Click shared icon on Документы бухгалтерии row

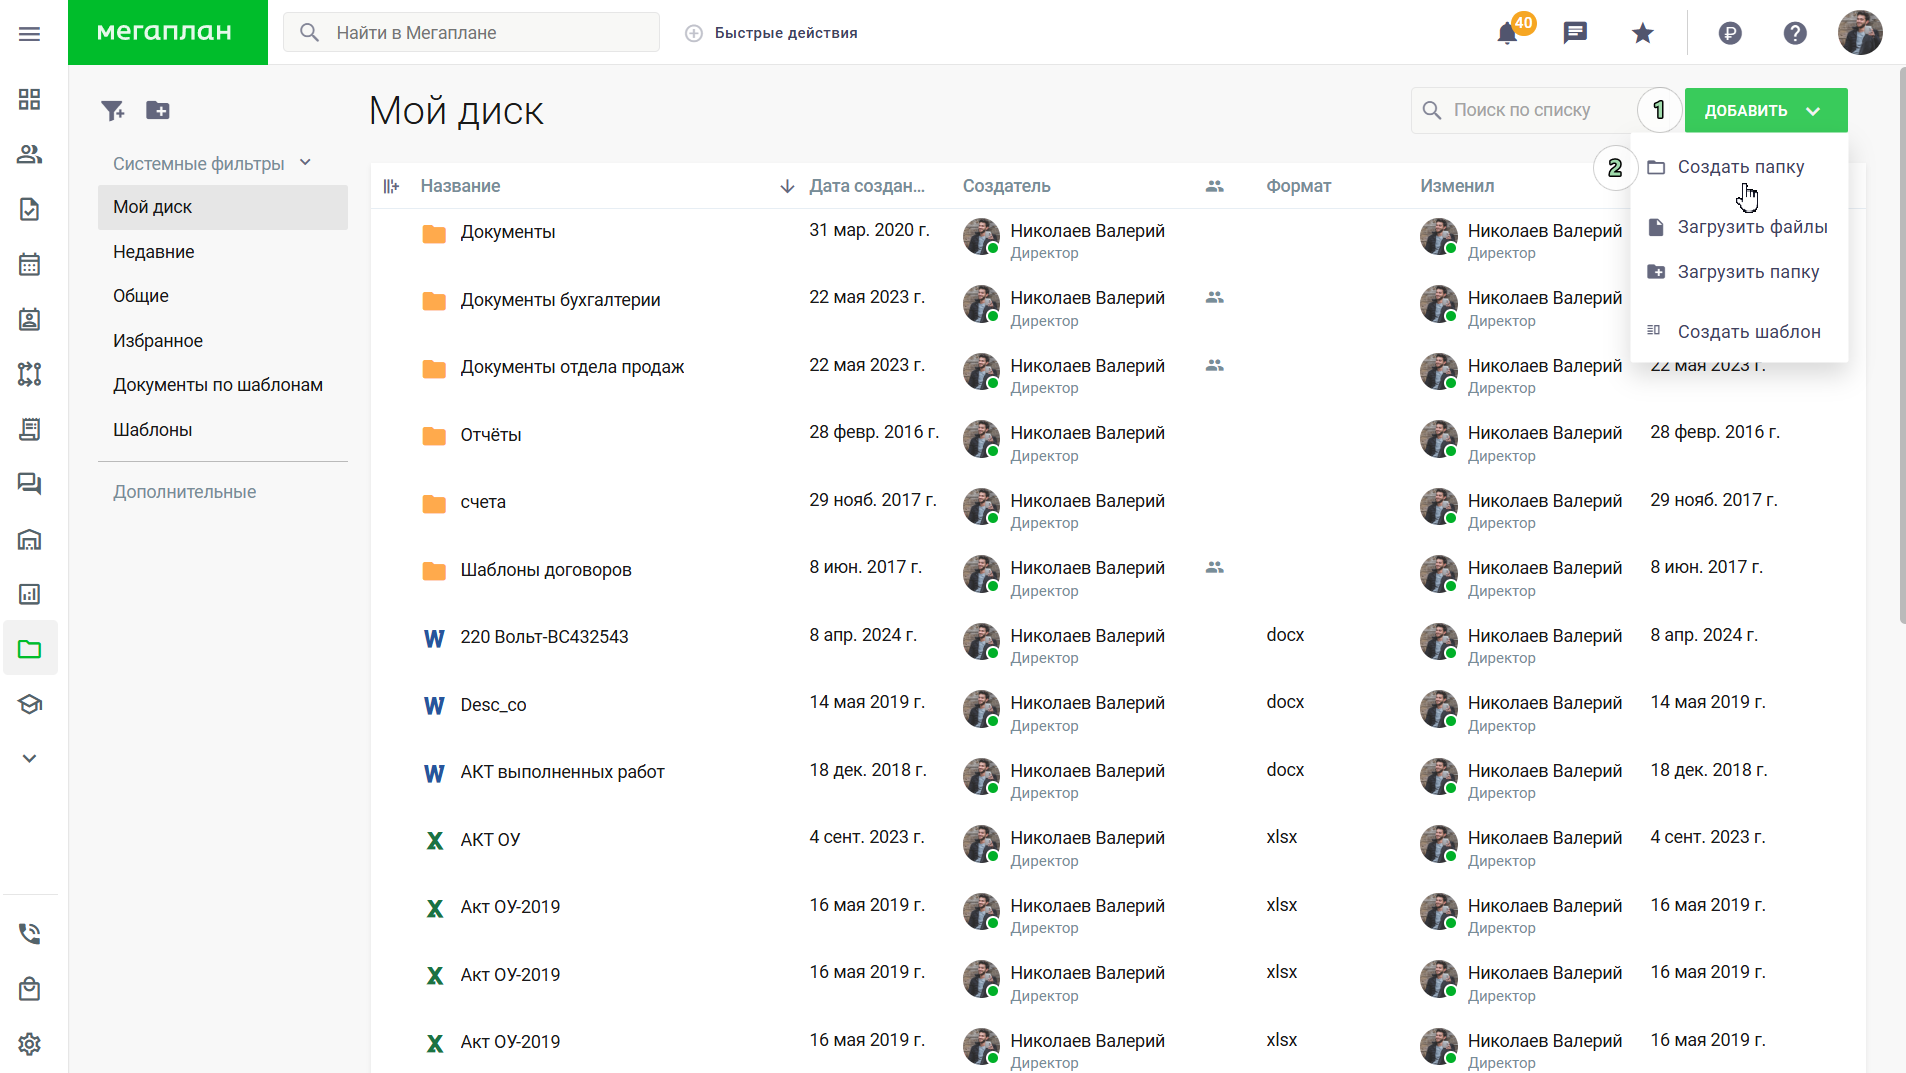coord(1215,297)
